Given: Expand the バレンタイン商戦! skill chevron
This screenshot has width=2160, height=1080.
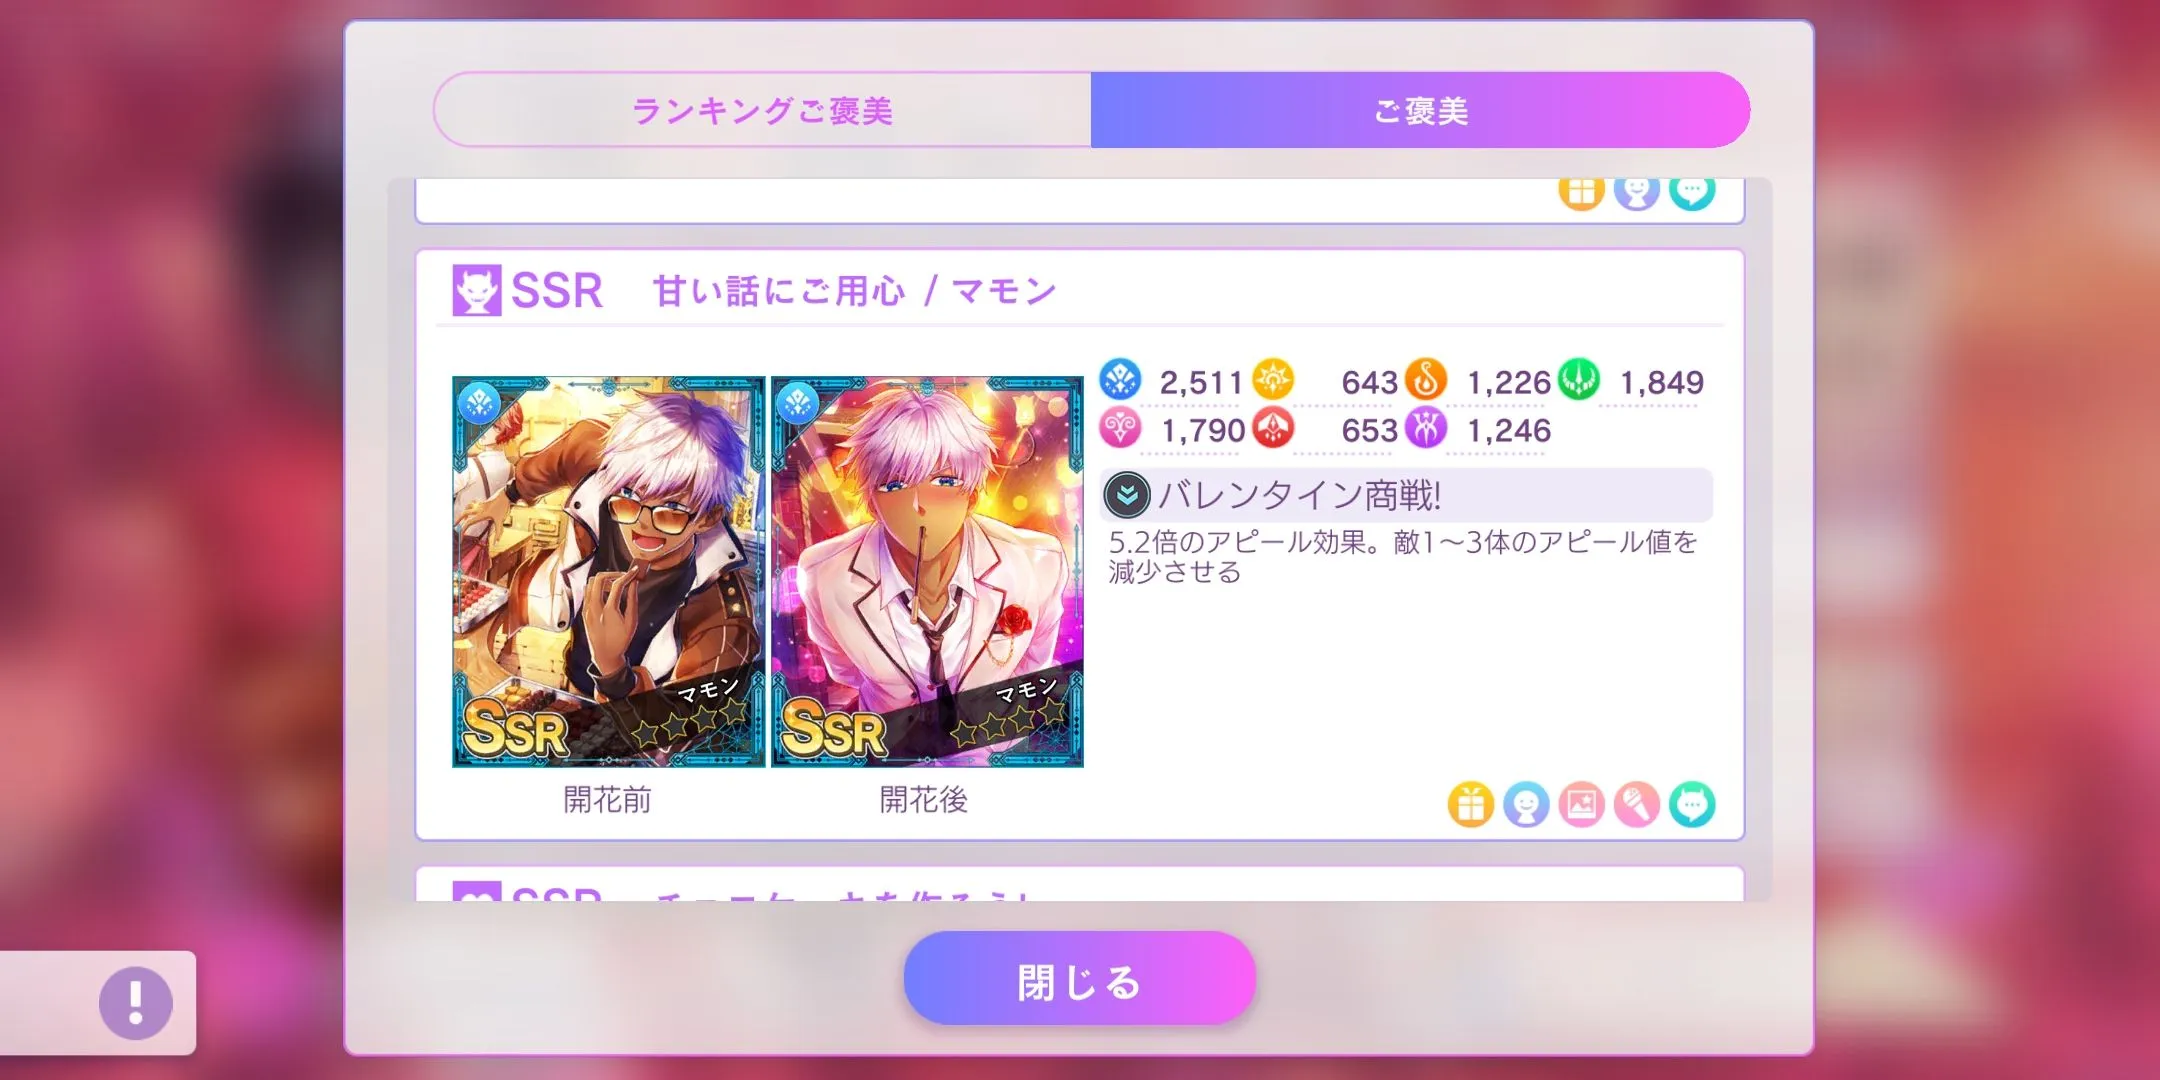Looking at the screenshot, I should (1127, 495).
